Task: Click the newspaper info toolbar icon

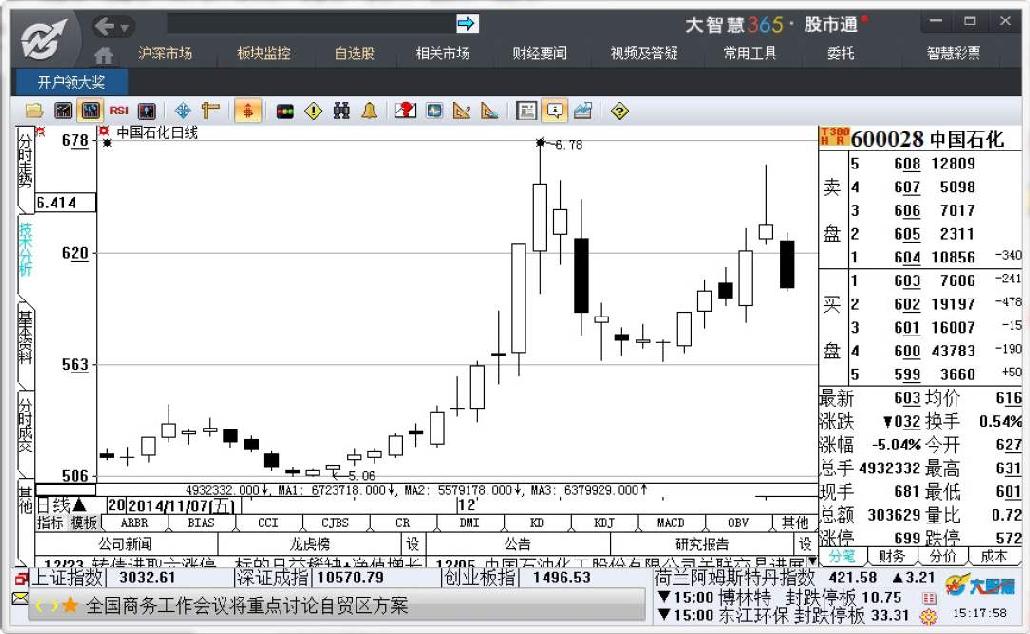Action: [x=527, y=111]
